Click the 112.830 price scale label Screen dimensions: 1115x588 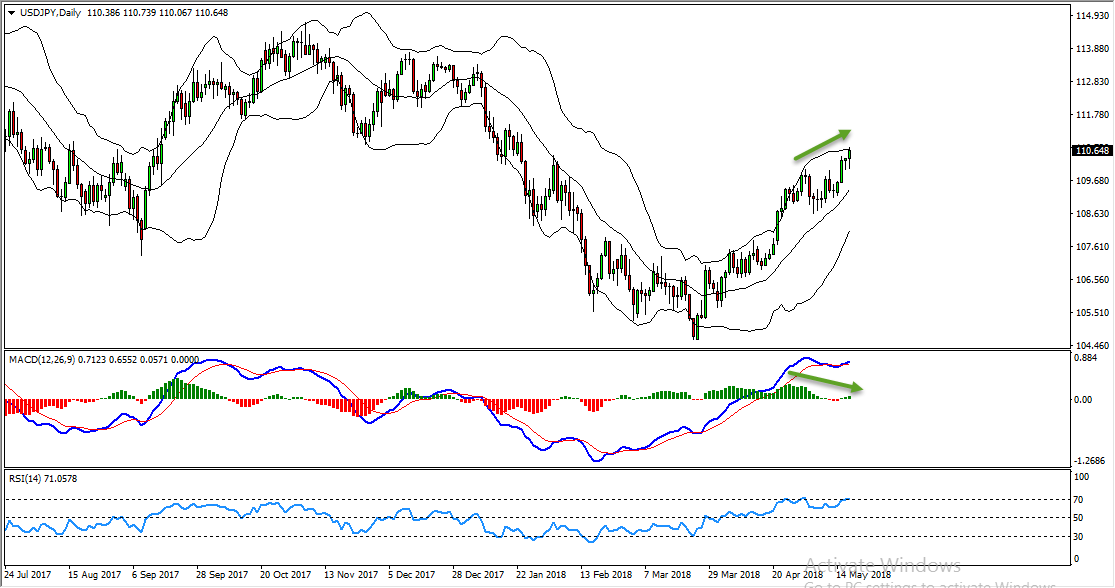[x=1094, y=82]
